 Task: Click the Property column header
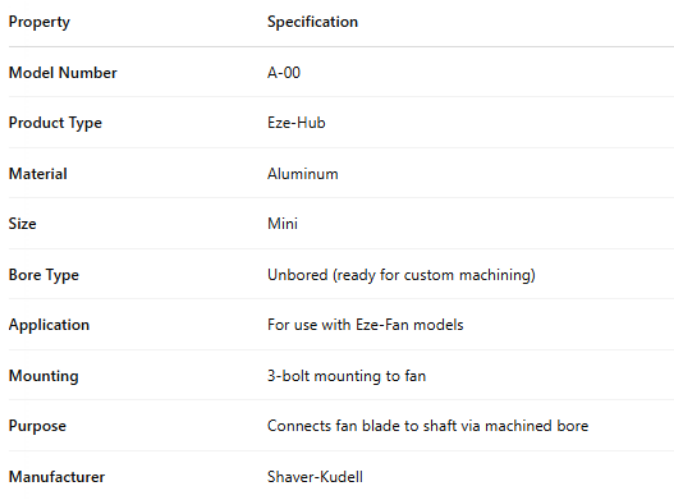click(x=39, y=22)
